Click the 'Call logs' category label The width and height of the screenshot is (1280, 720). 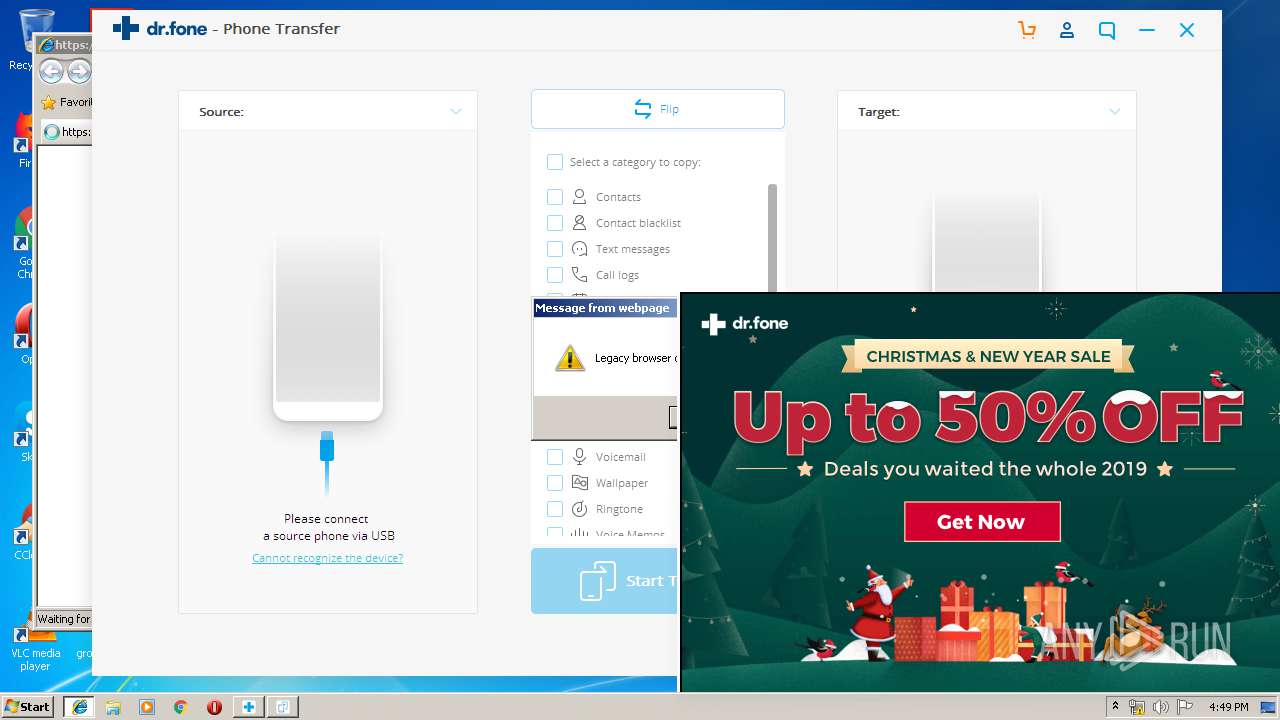(617, 275)
